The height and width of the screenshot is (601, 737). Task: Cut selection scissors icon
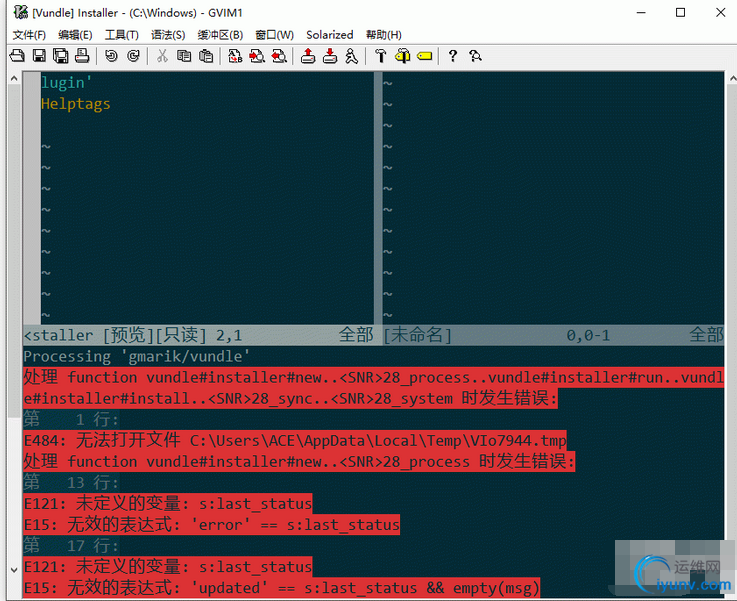162,56
